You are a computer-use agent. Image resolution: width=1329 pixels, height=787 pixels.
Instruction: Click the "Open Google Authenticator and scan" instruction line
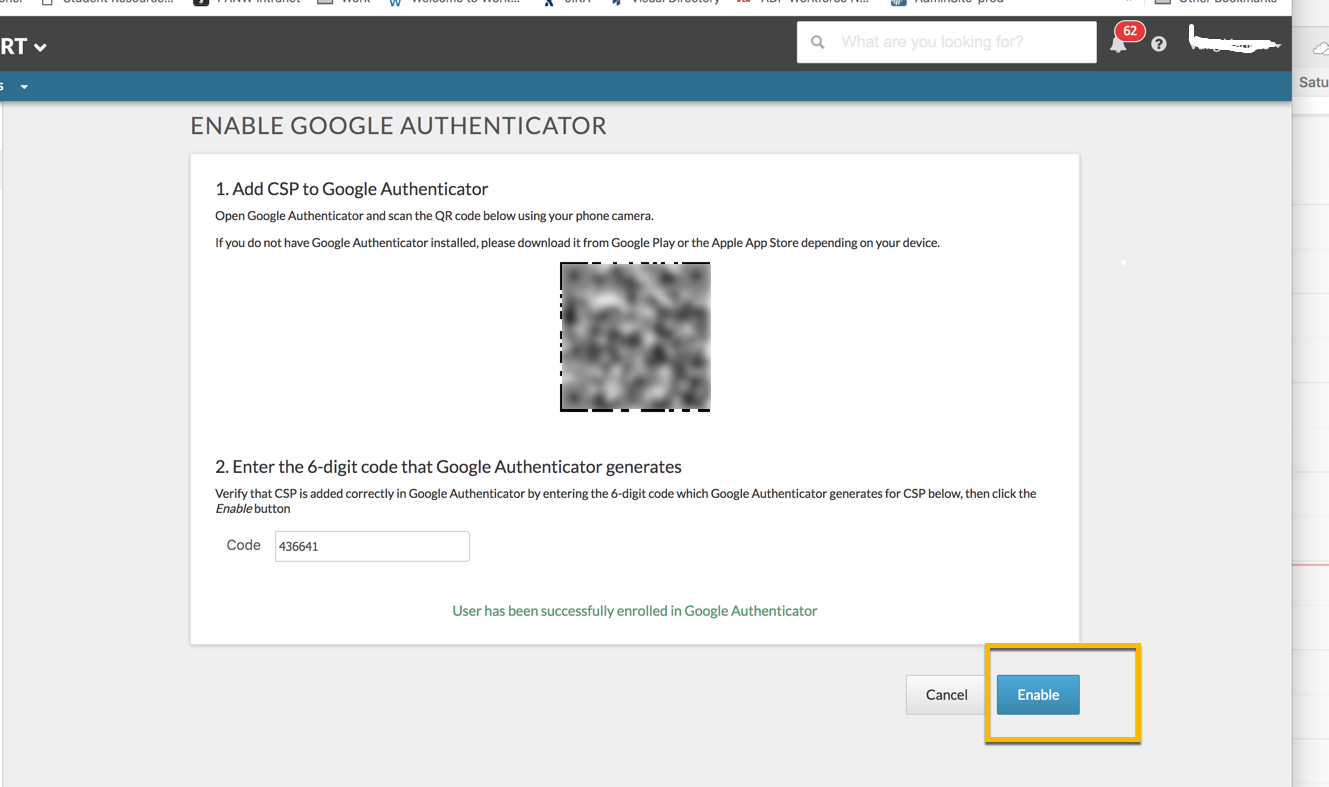click(x=434, y=216)
